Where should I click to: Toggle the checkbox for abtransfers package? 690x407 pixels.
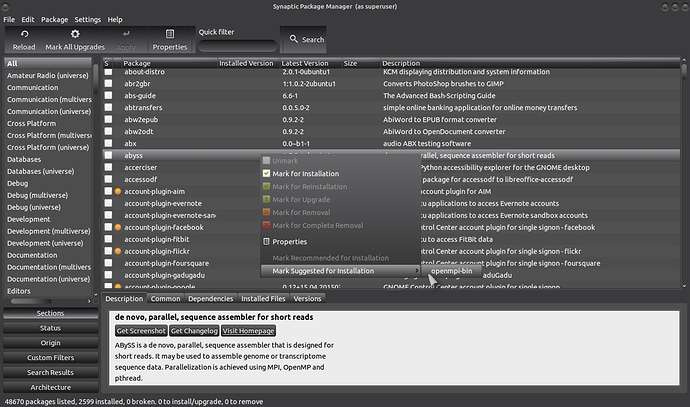(108, 107)
